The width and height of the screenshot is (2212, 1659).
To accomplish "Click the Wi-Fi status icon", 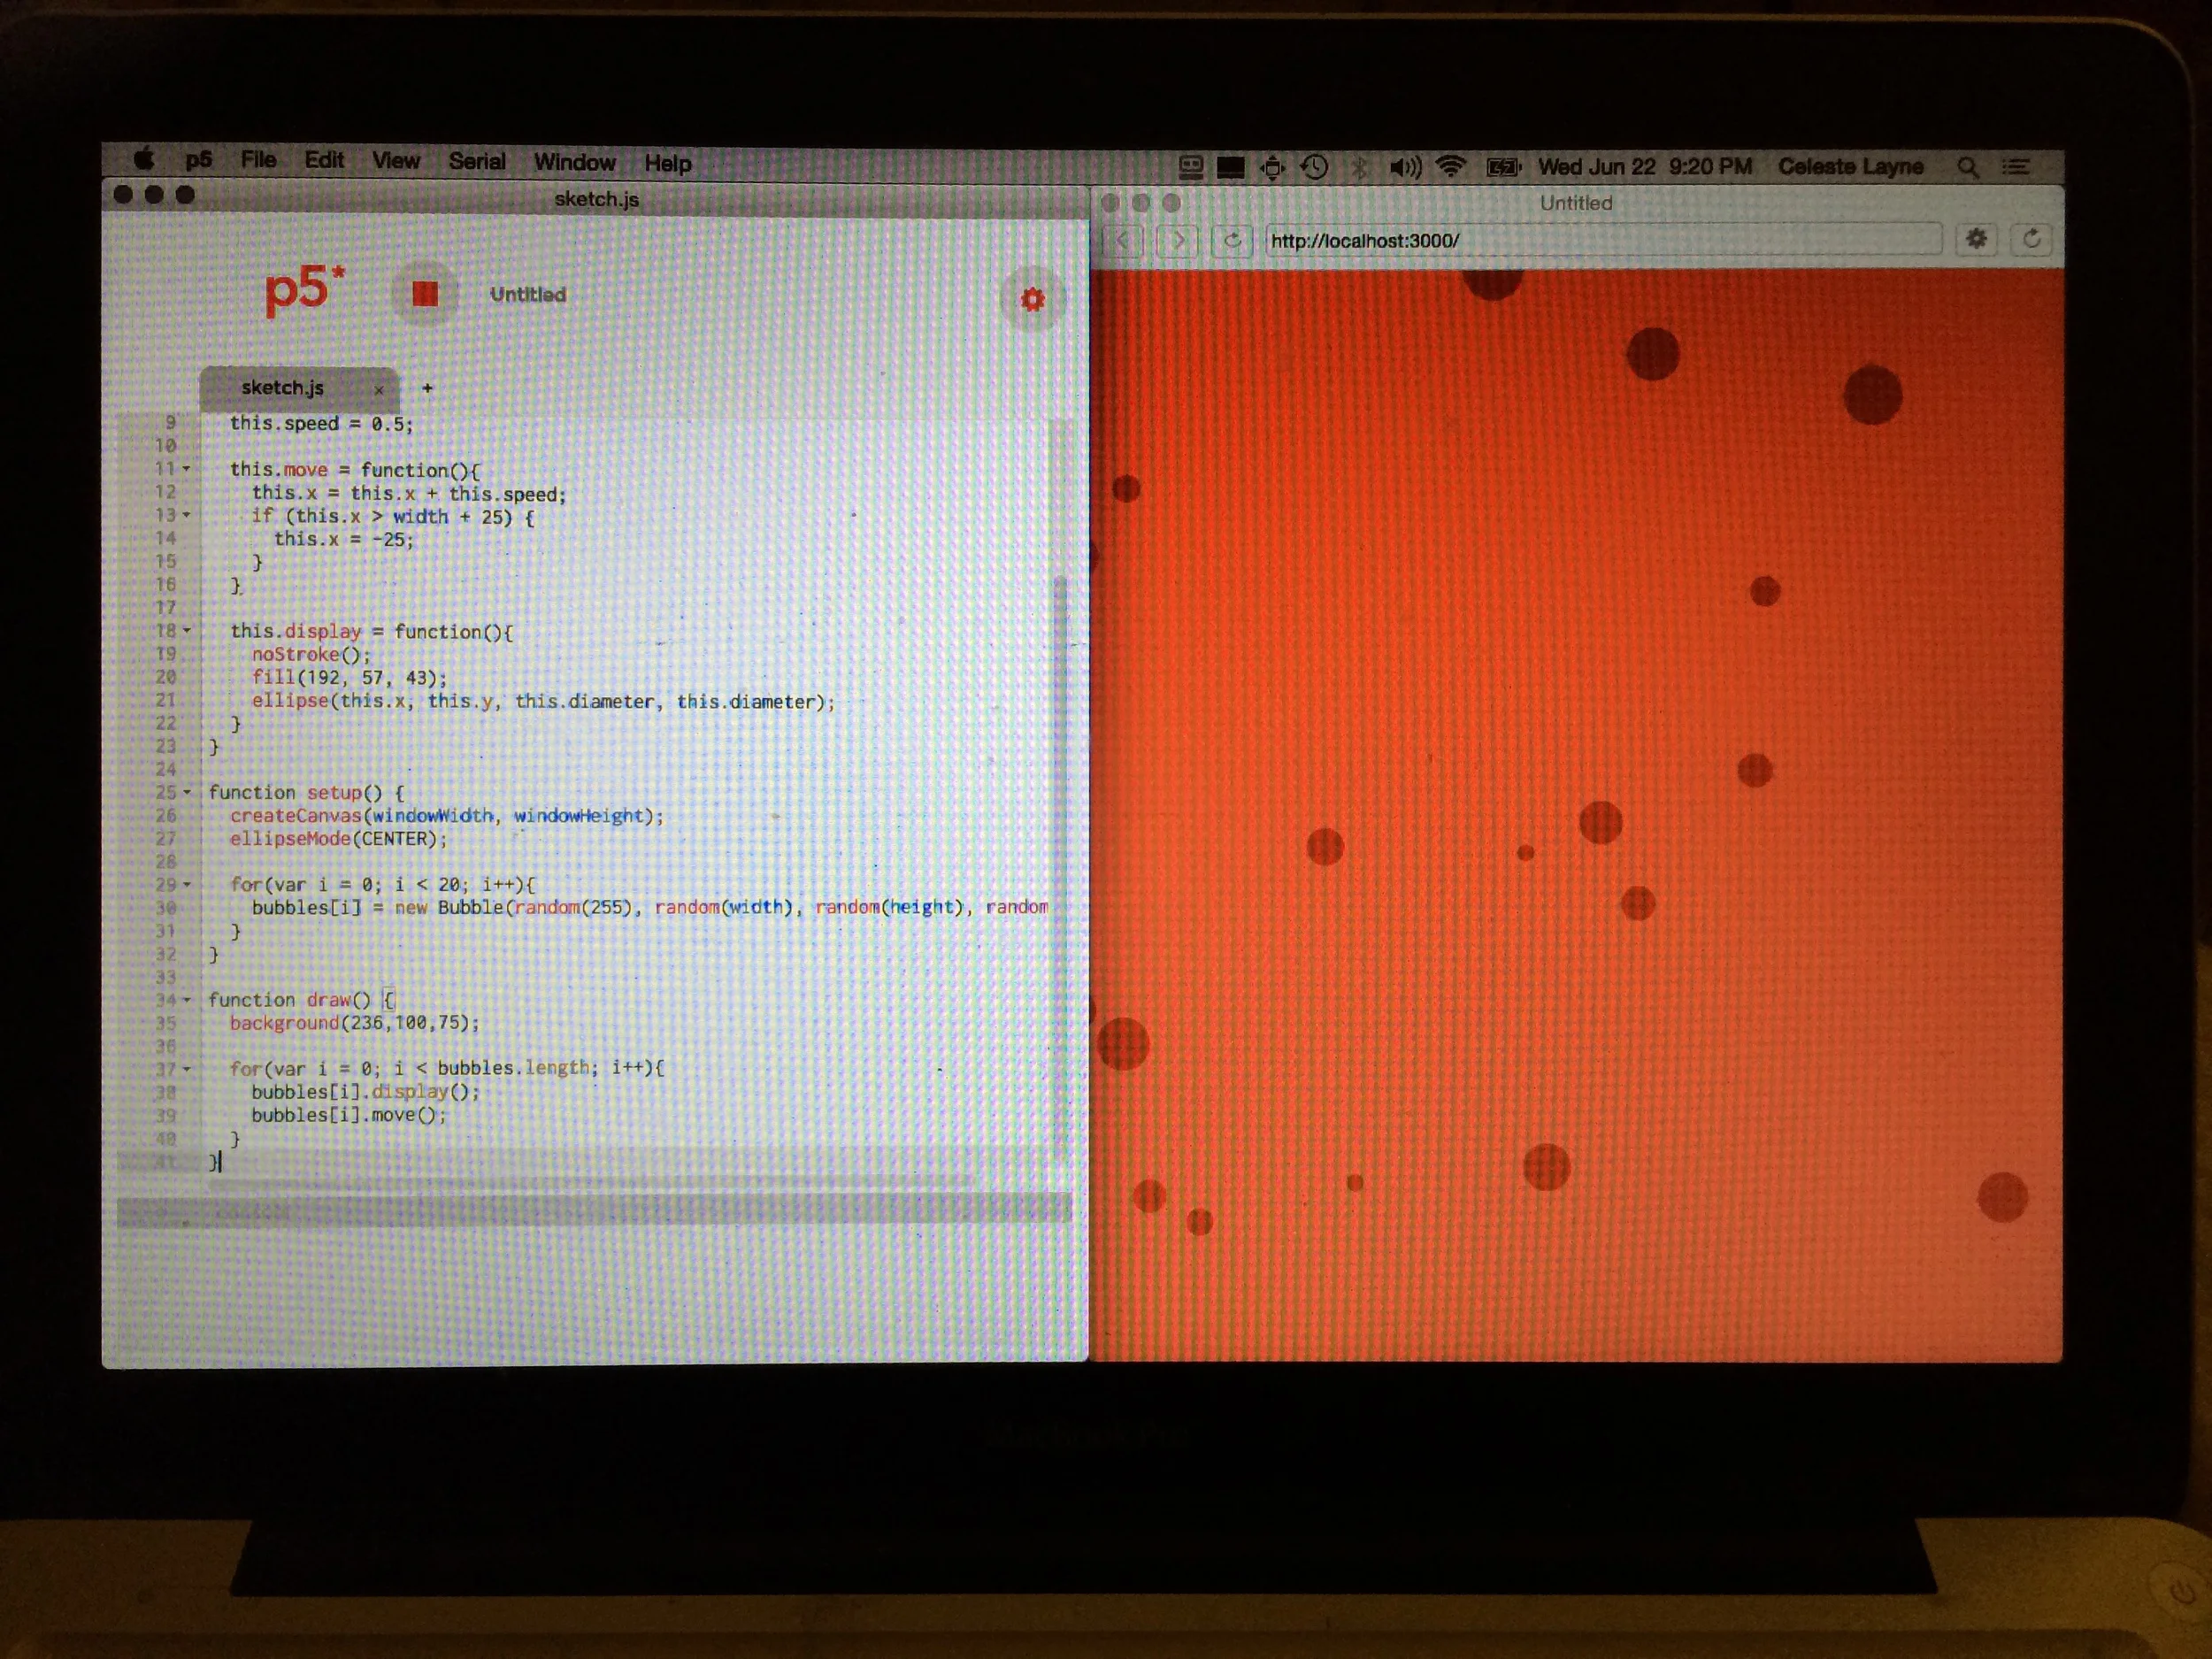I will 1450,167.
